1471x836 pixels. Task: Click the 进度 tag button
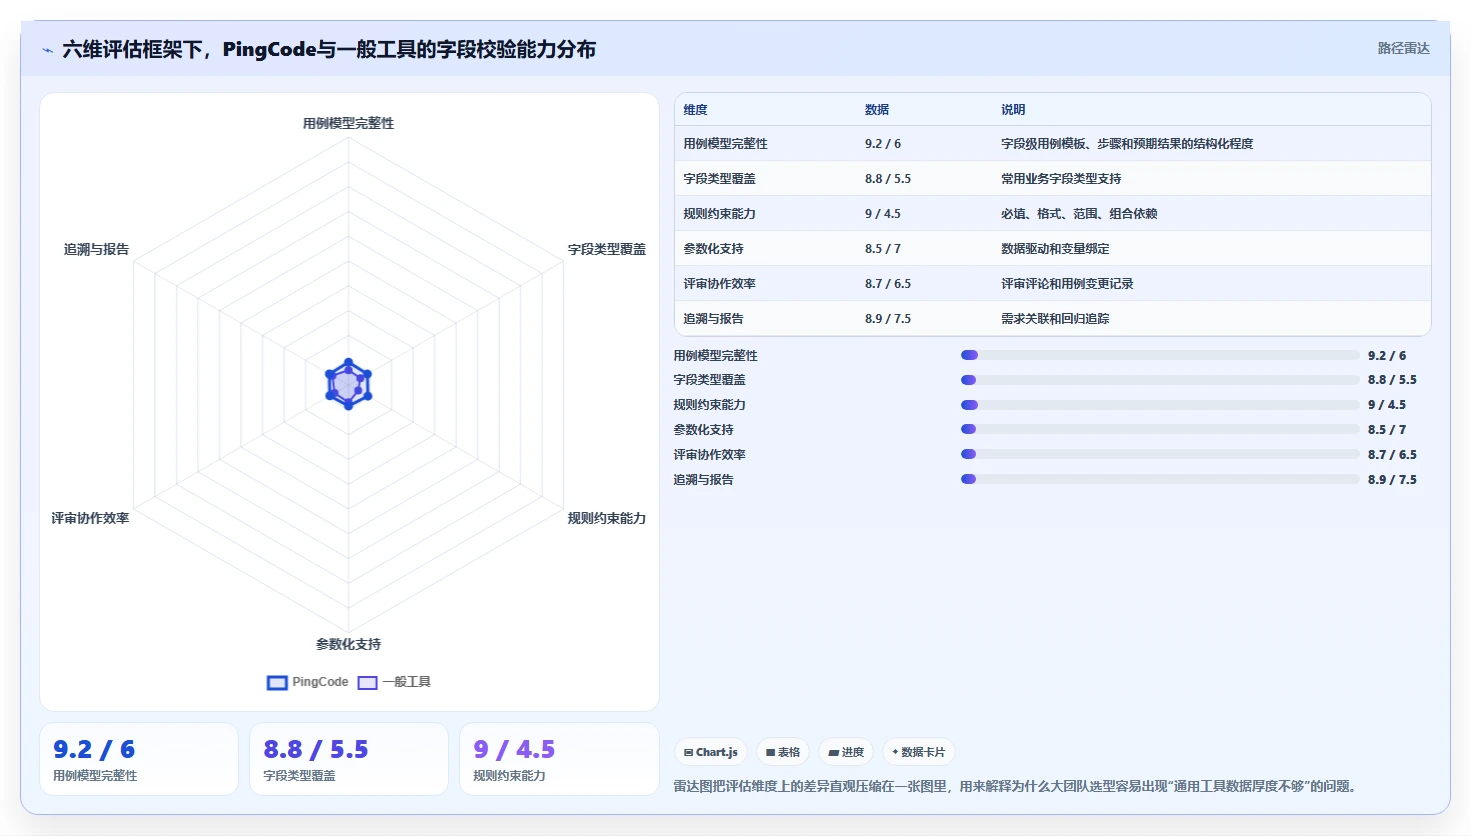pyautogui.click(x=846, y=752)
